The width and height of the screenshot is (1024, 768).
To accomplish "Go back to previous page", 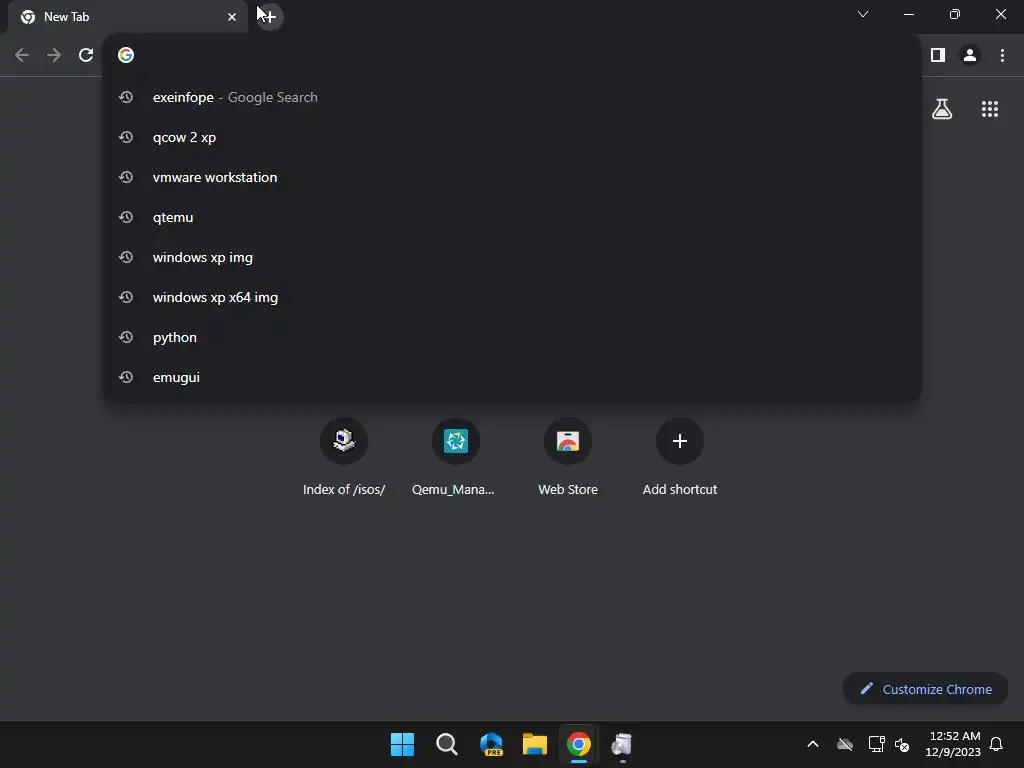I will click(x=22, y=56).
